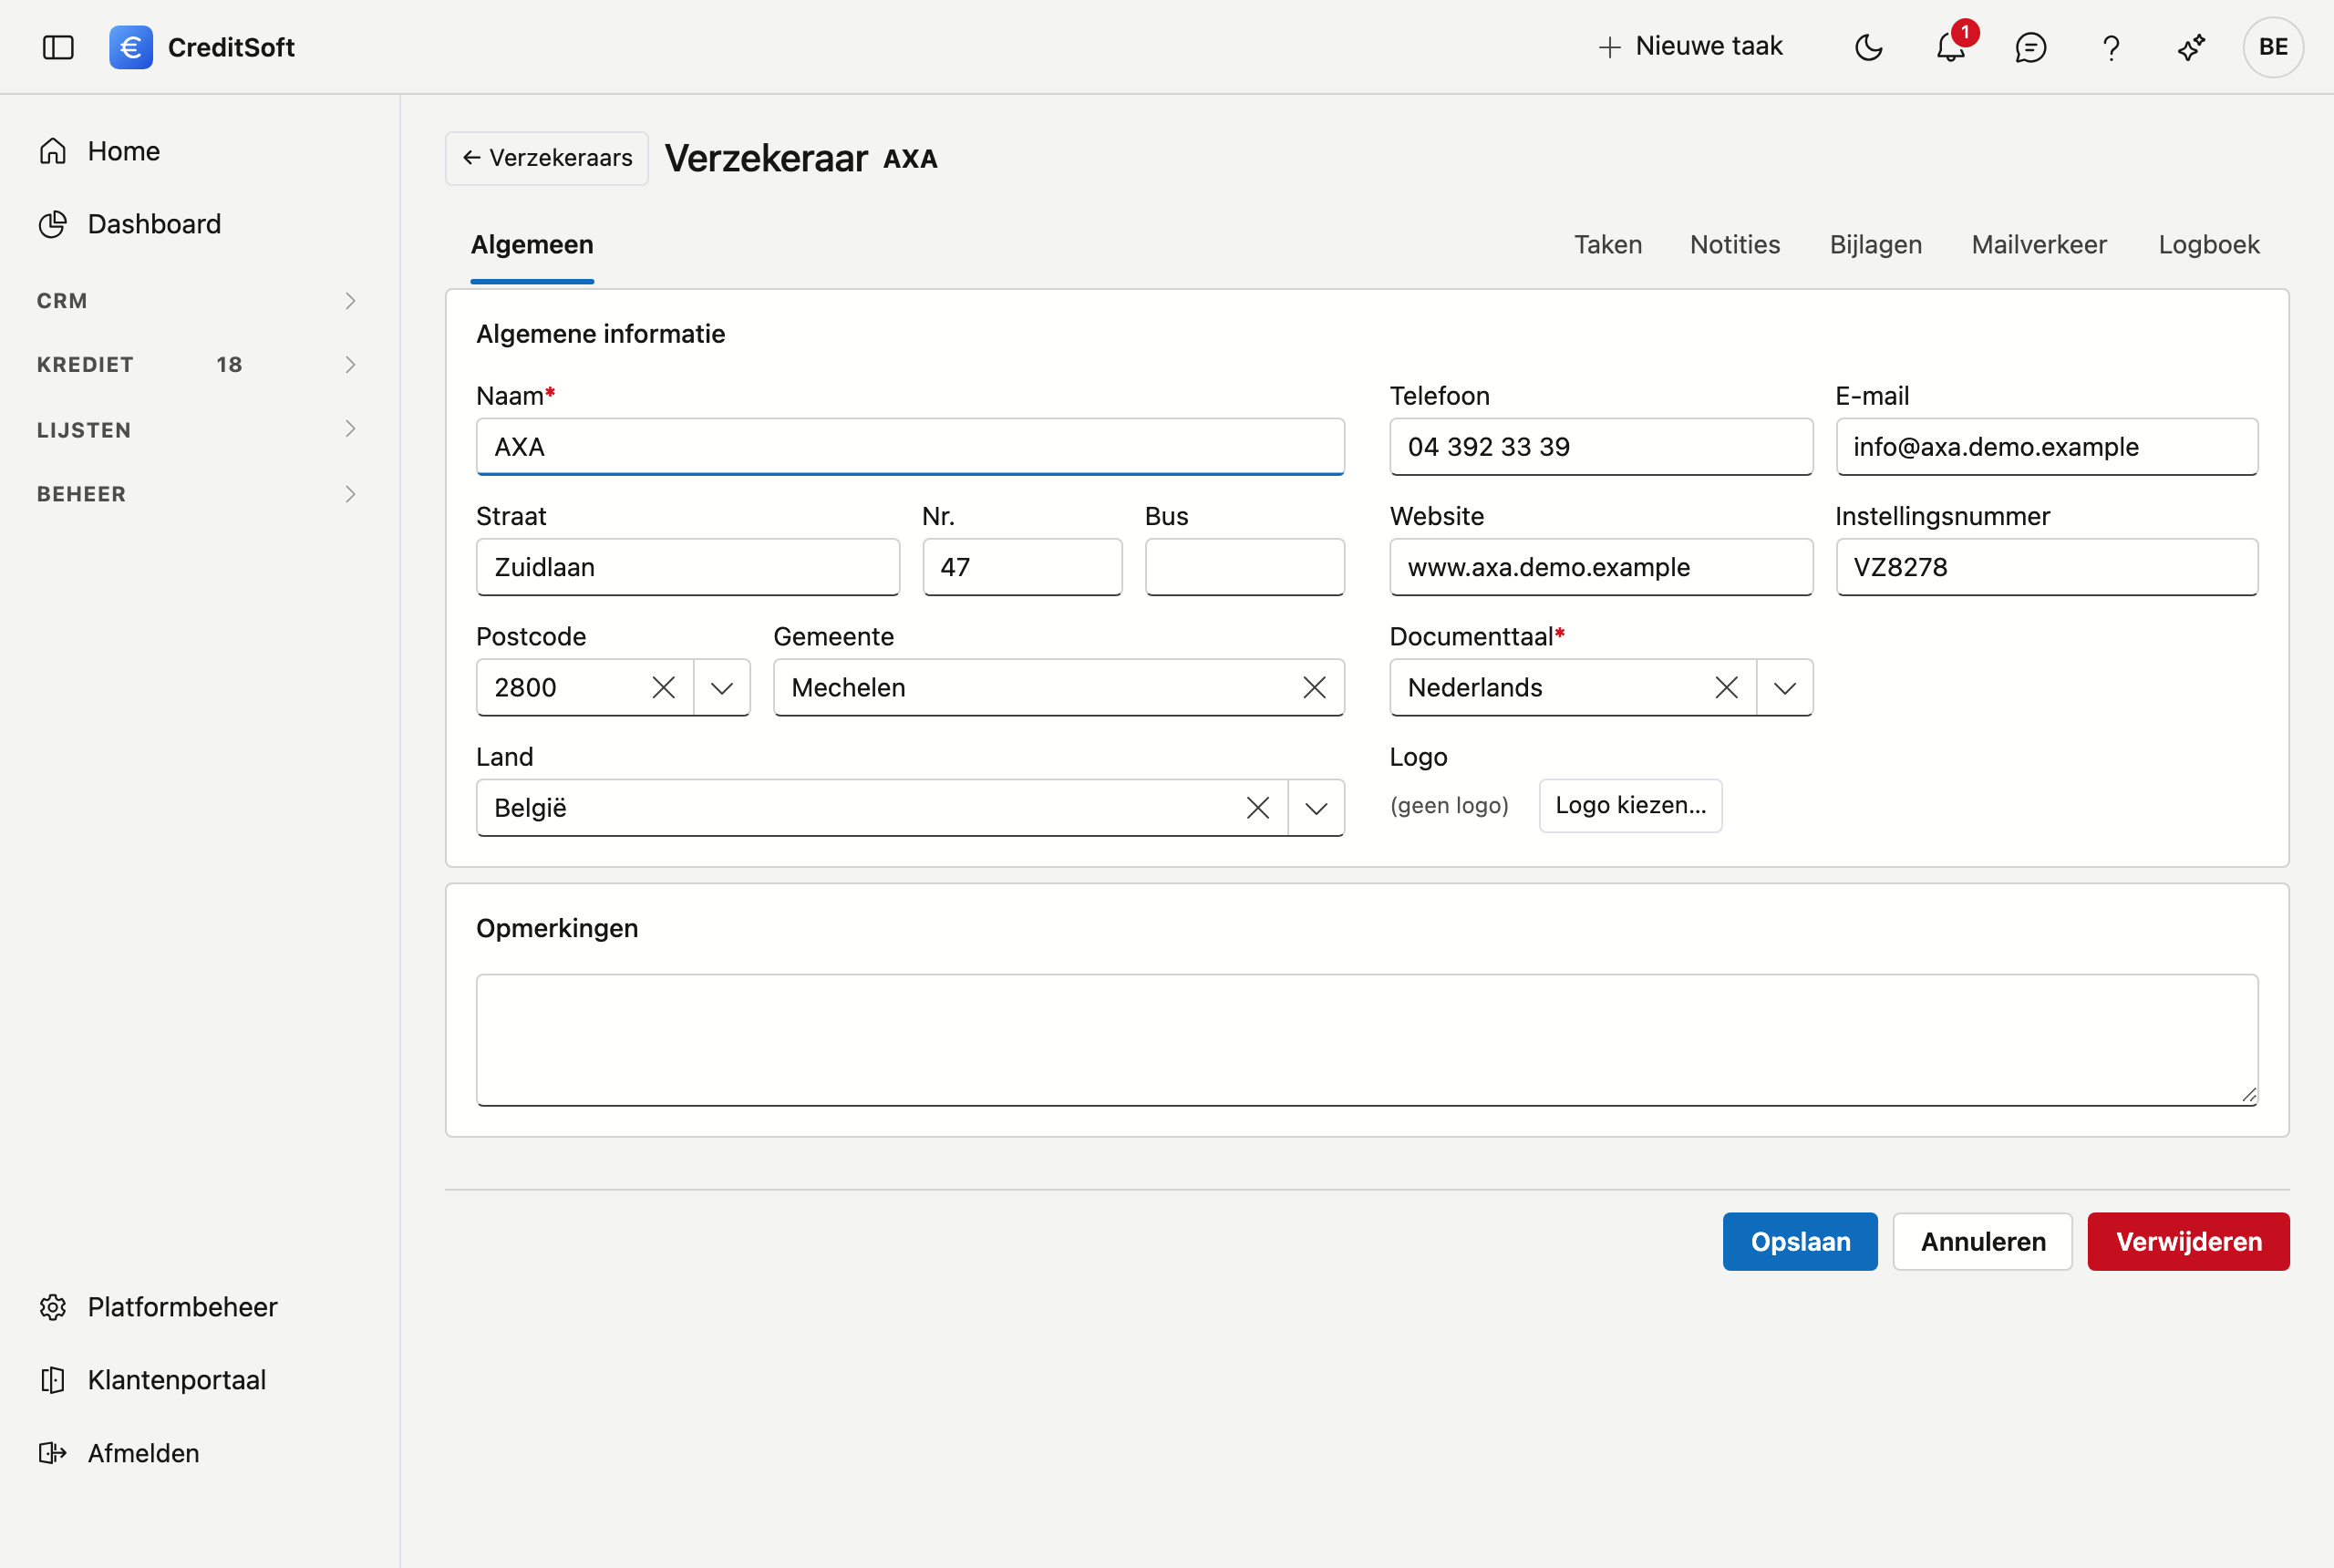Focus the Instellingsnummer field

2046,567
